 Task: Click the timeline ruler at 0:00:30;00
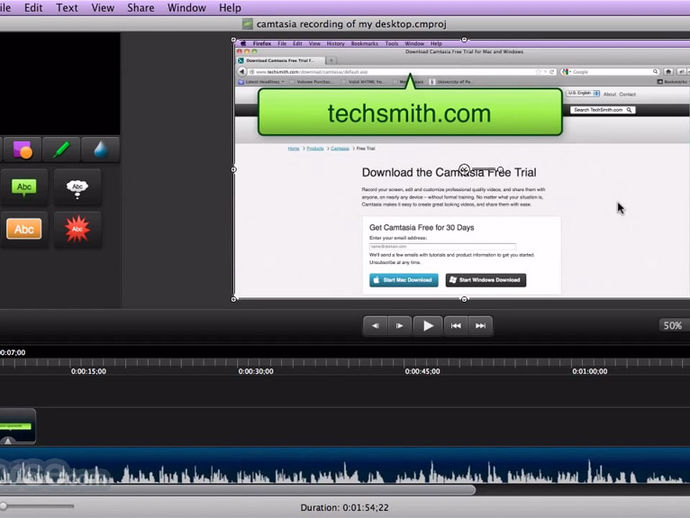coord(256,371)
